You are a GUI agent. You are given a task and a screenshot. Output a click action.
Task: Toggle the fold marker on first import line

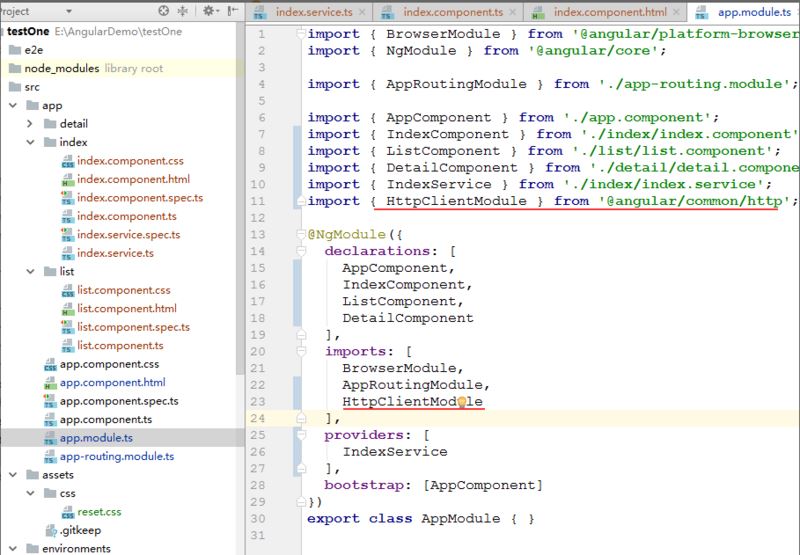[301, 34]
